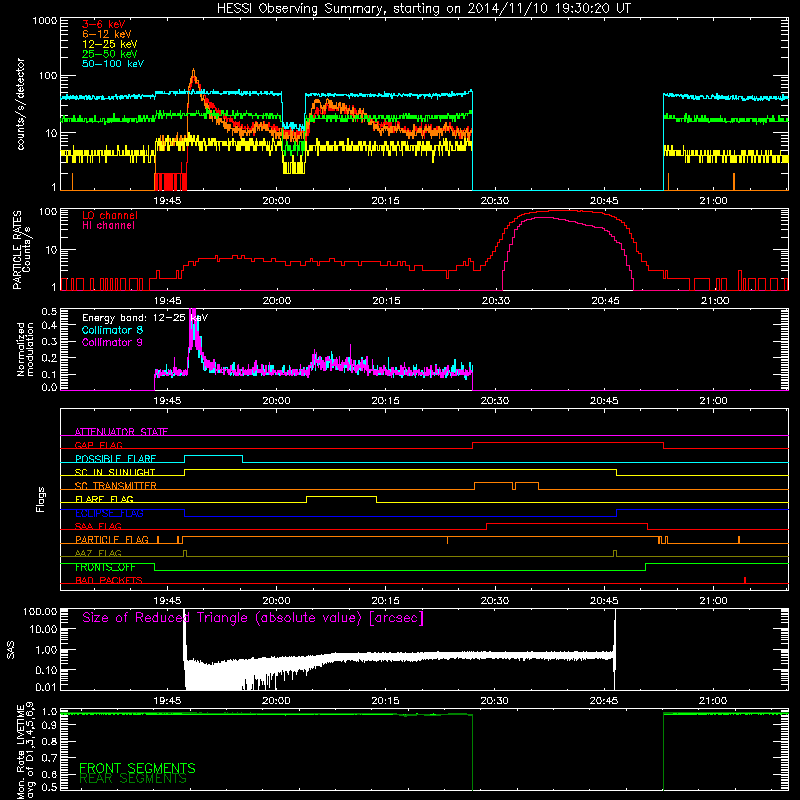
Task: Select the orange 6-12 keV legend entry
Action: [106, 34]
